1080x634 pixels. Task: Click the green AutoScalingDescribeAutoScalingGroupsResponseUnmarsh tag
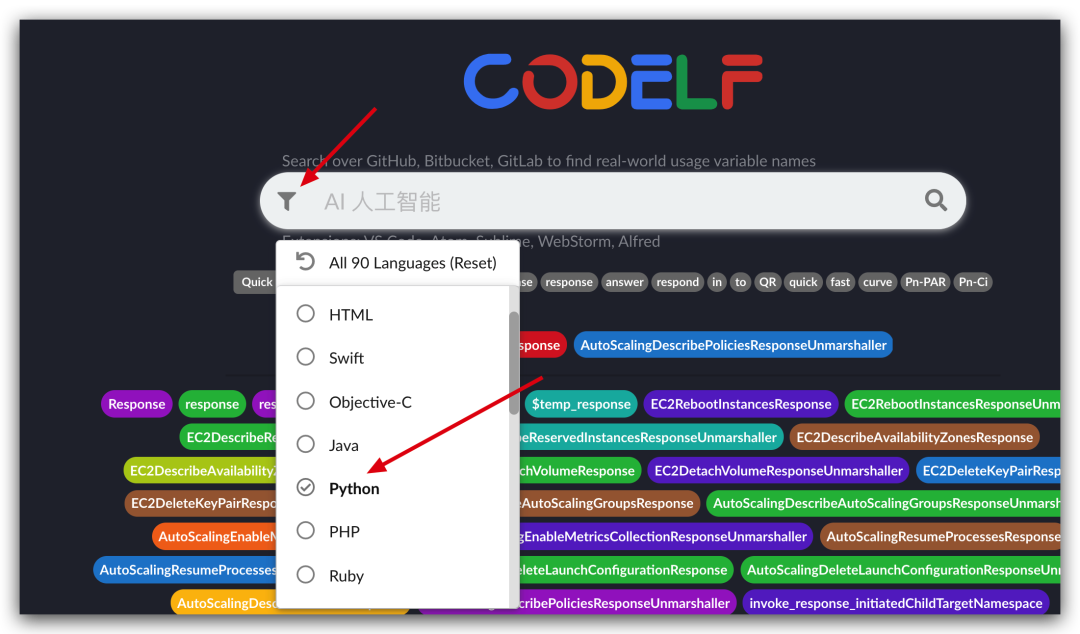[x=884, y=503]
